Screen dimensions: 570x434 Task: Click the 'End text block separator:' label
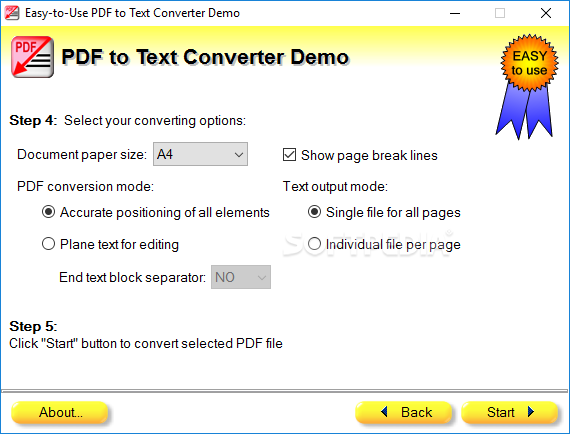pos(132,277)
